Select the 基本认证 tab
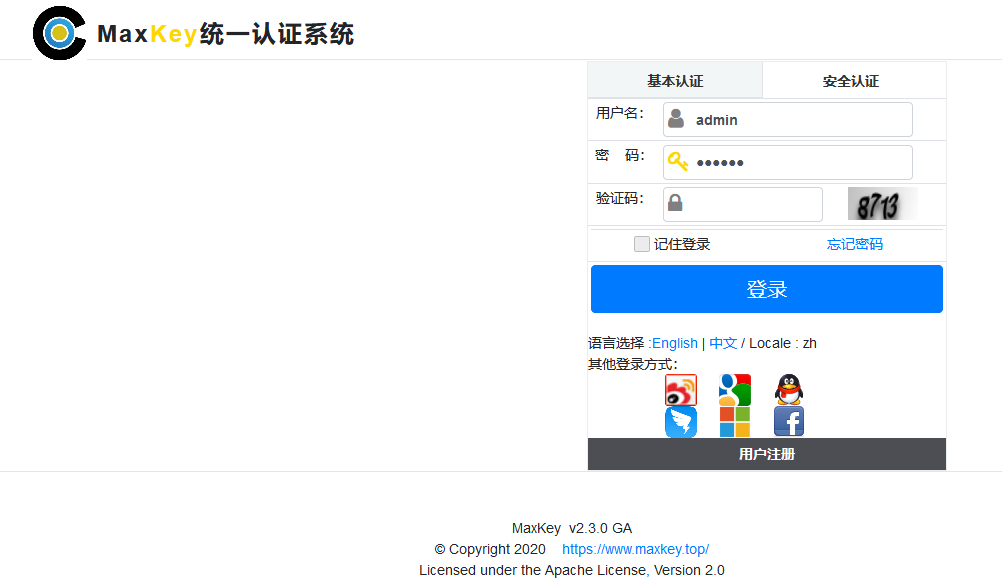Screen dimensions: 1002x587 coord(674,80)
